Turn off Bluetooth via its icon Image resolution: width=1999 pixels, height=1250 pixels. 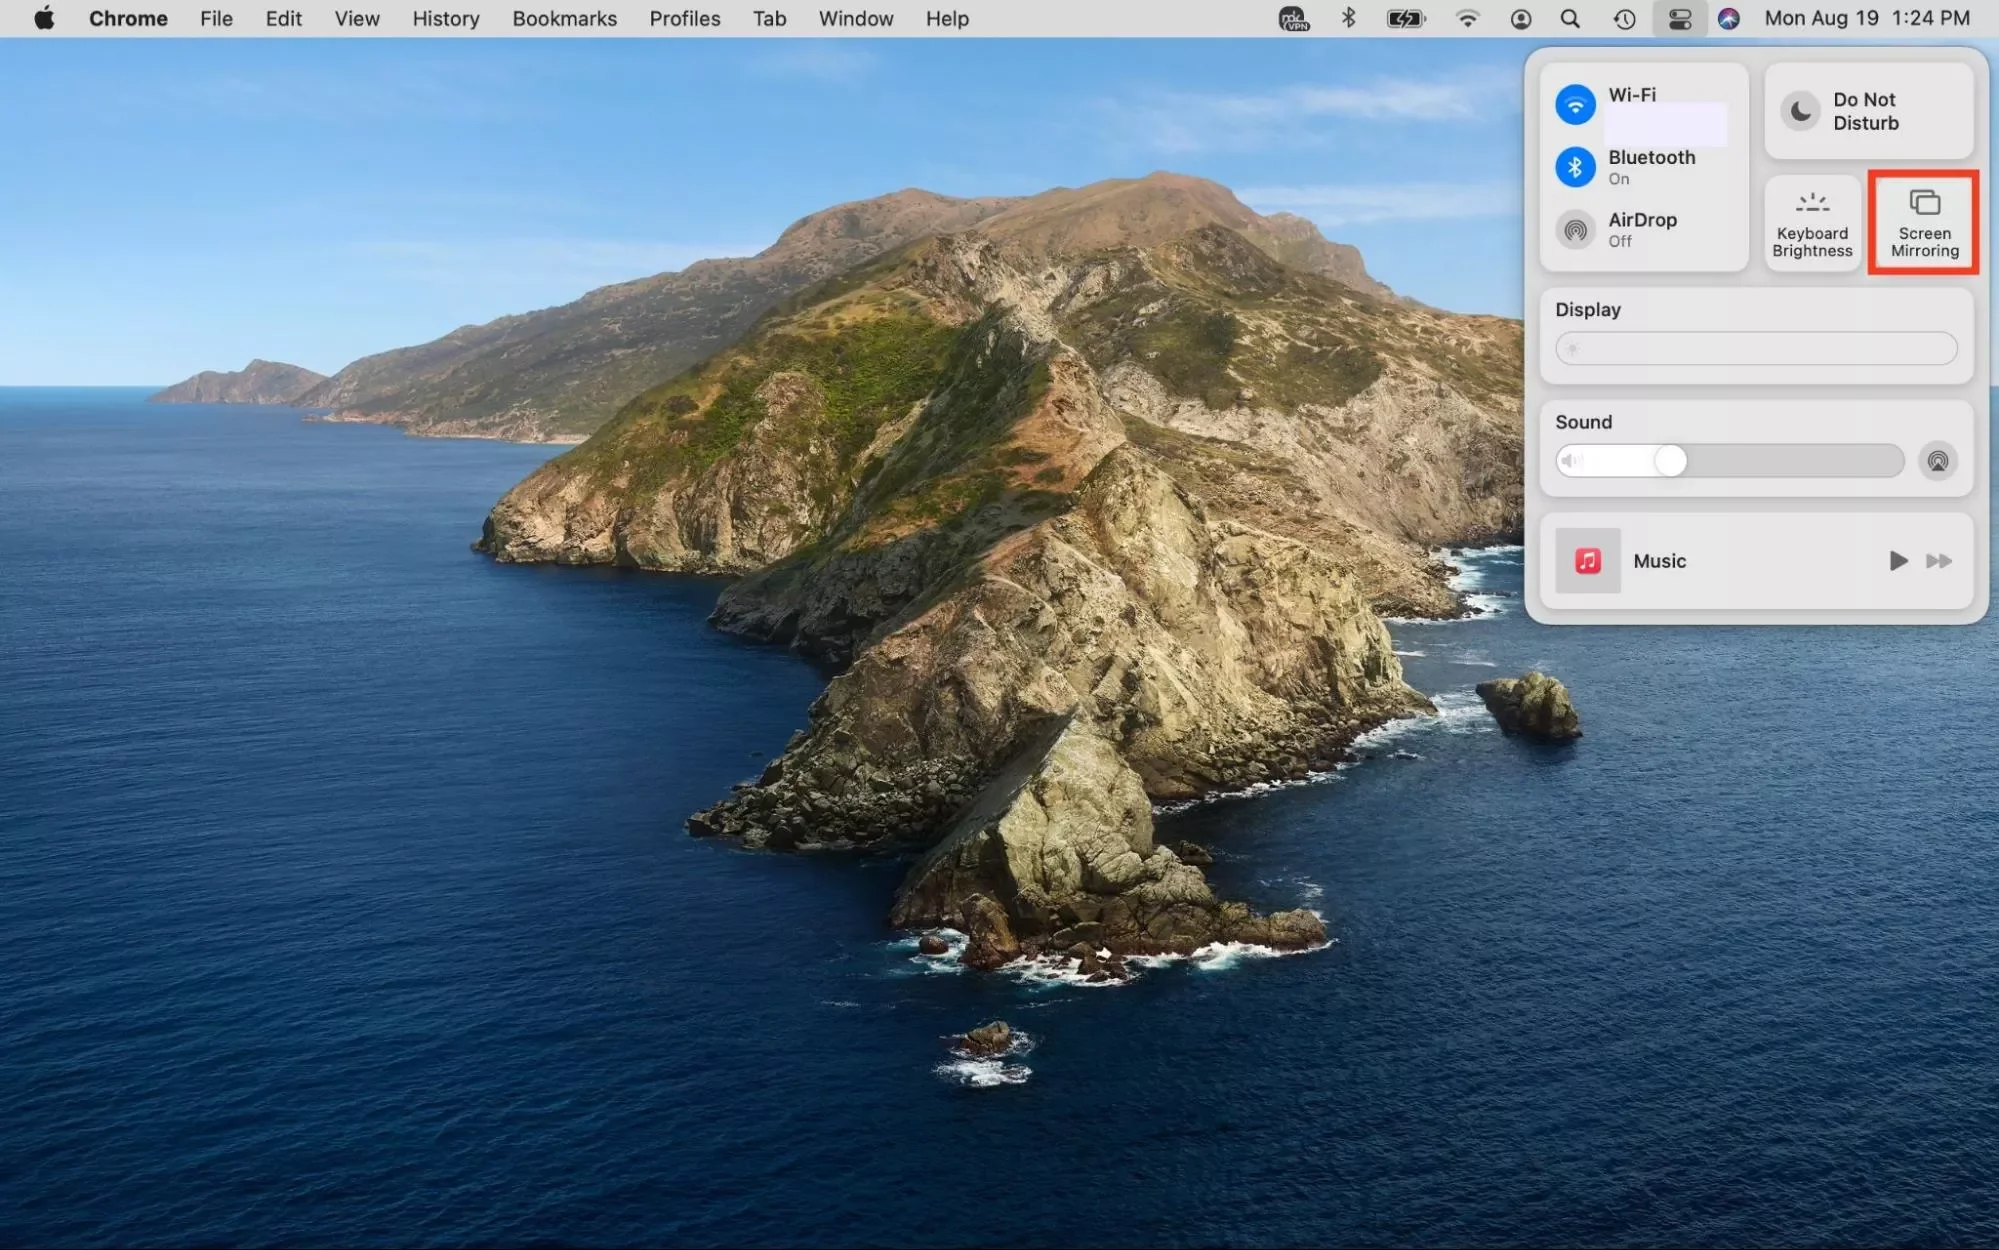tap(1574, 167)
